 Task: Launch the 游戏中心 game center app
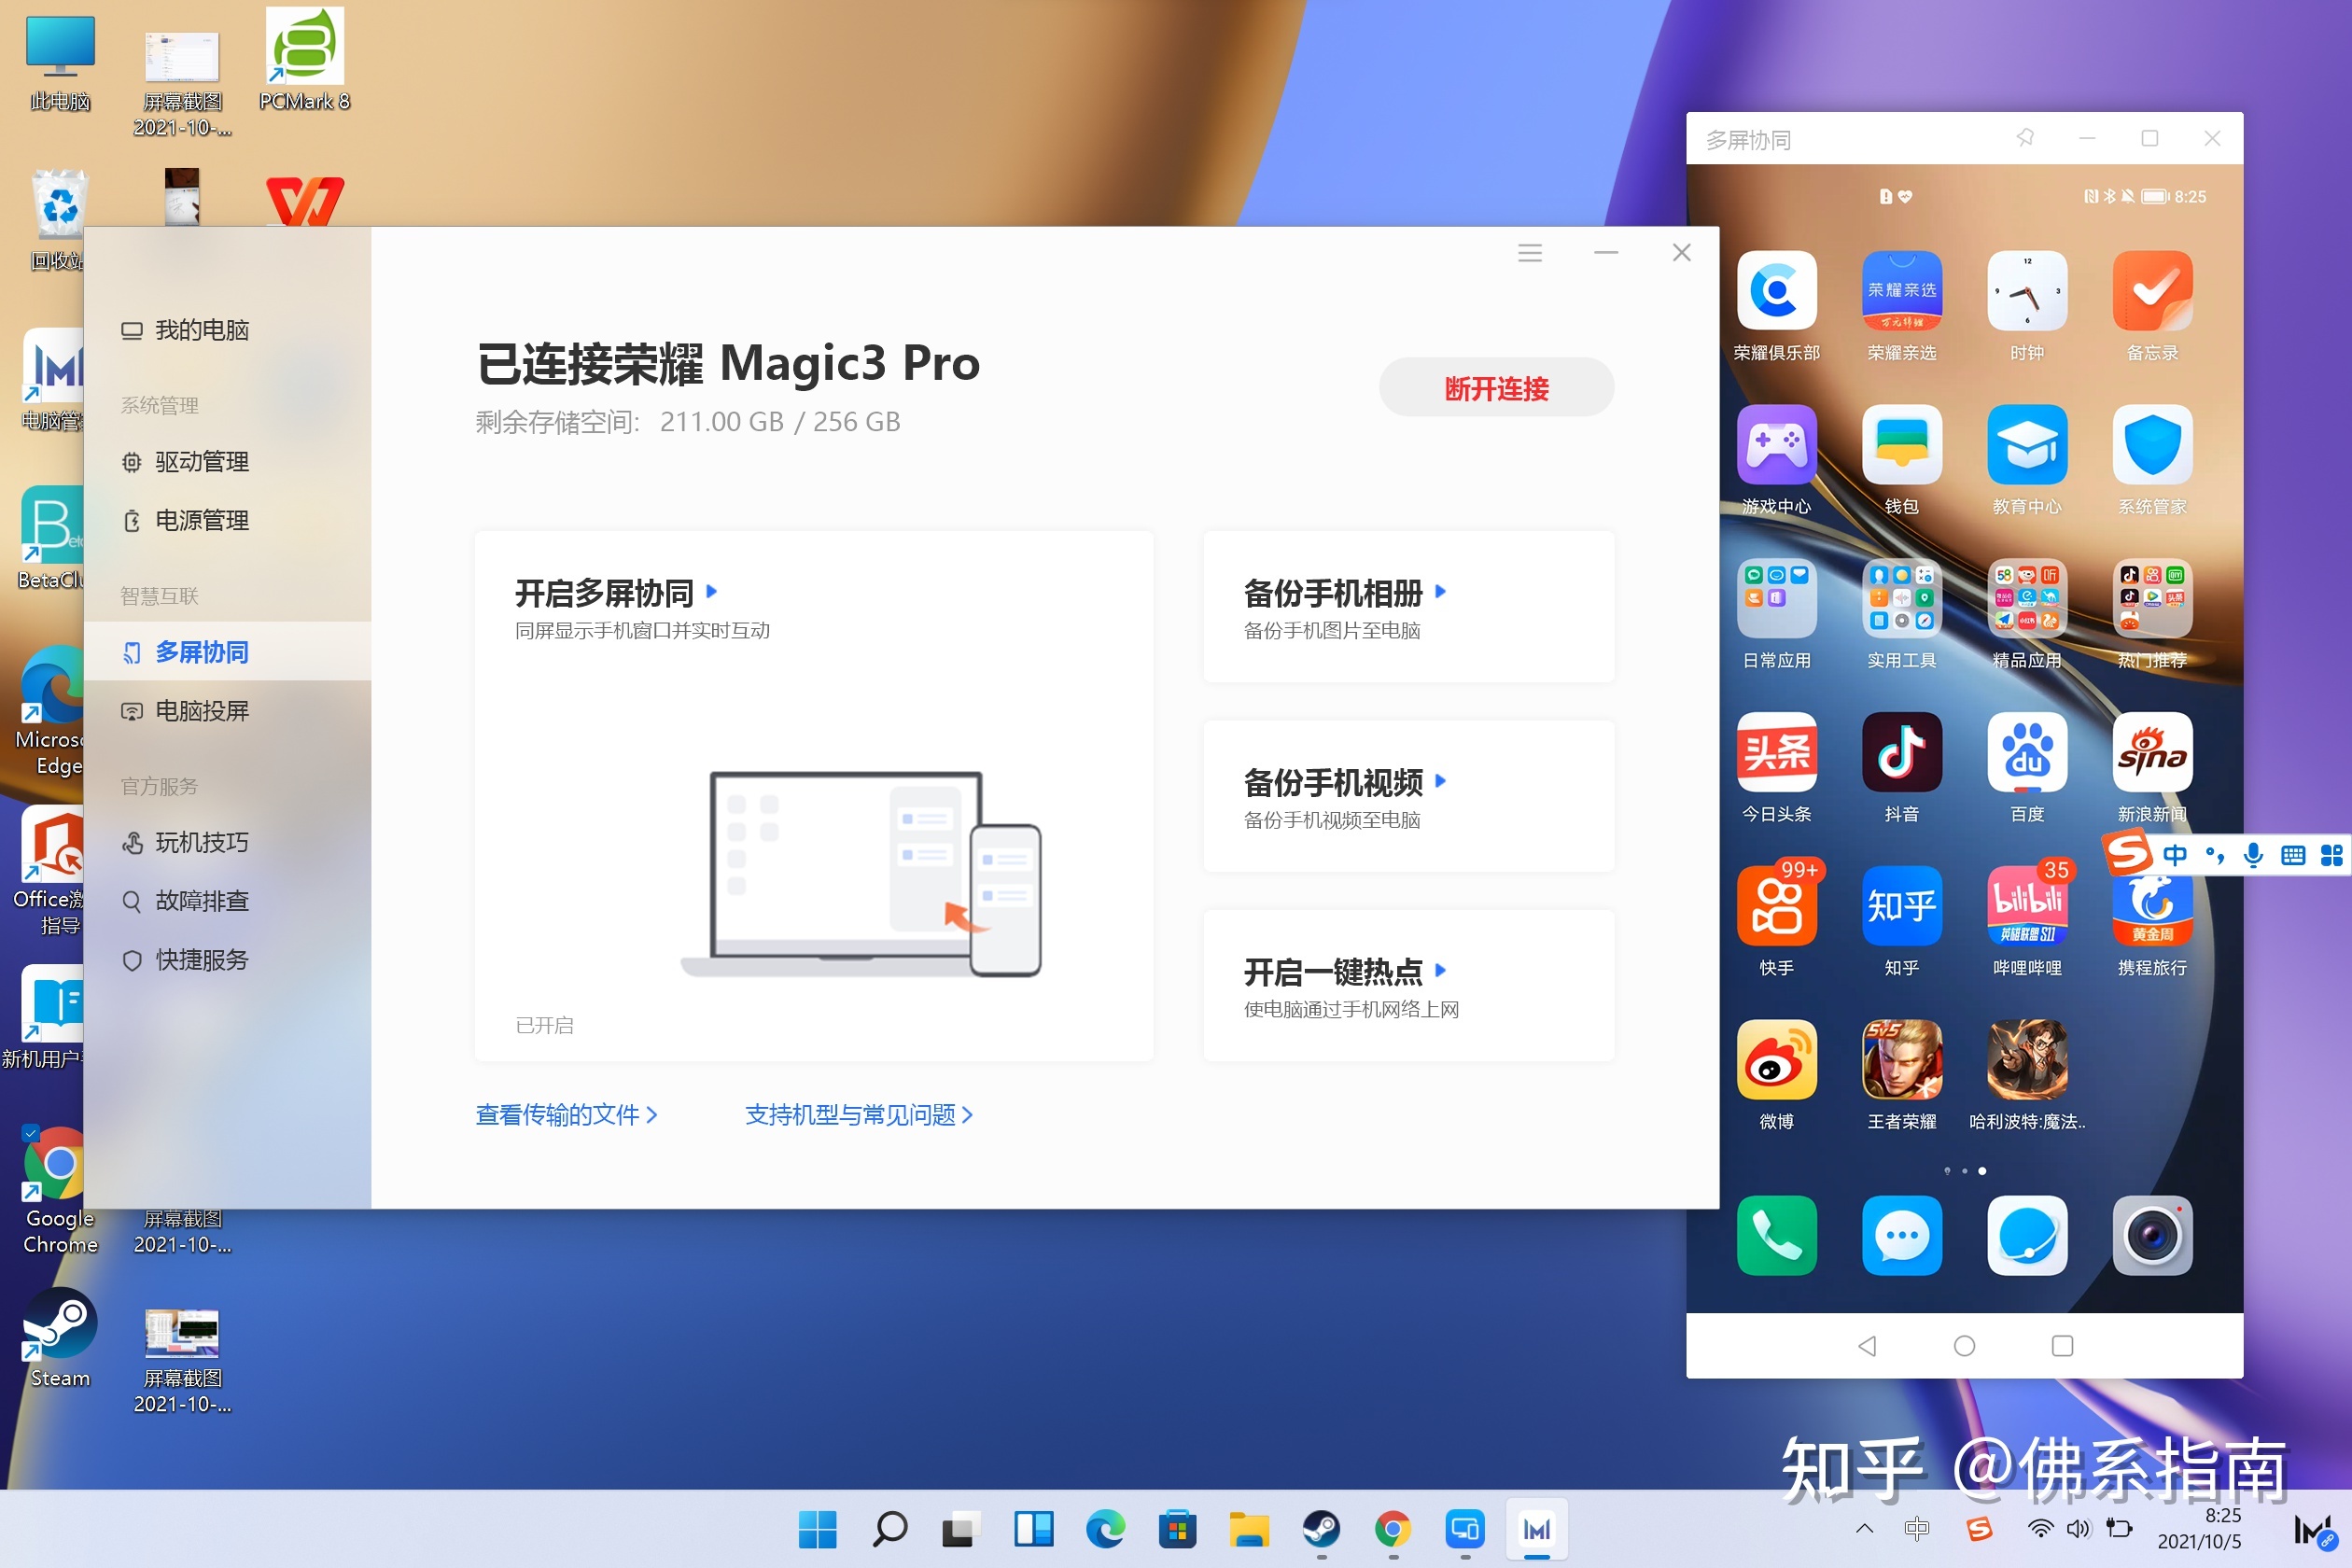point(1776,445)
